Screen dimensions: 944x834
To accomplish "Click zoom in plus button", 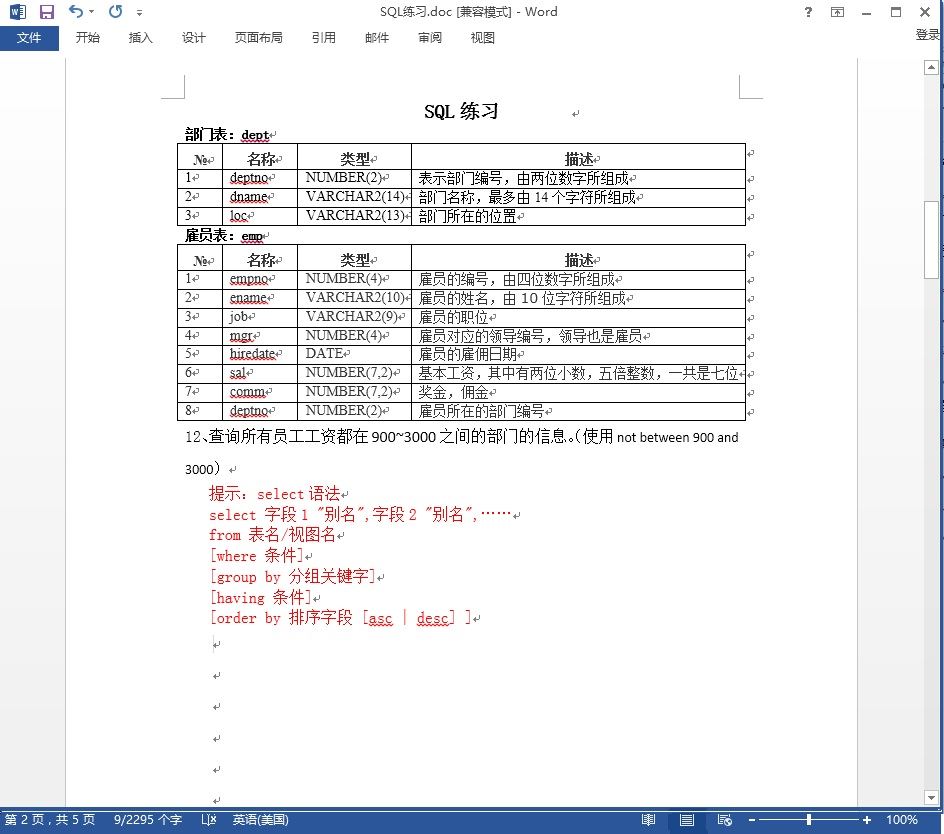I will click(x=866, y=820).
